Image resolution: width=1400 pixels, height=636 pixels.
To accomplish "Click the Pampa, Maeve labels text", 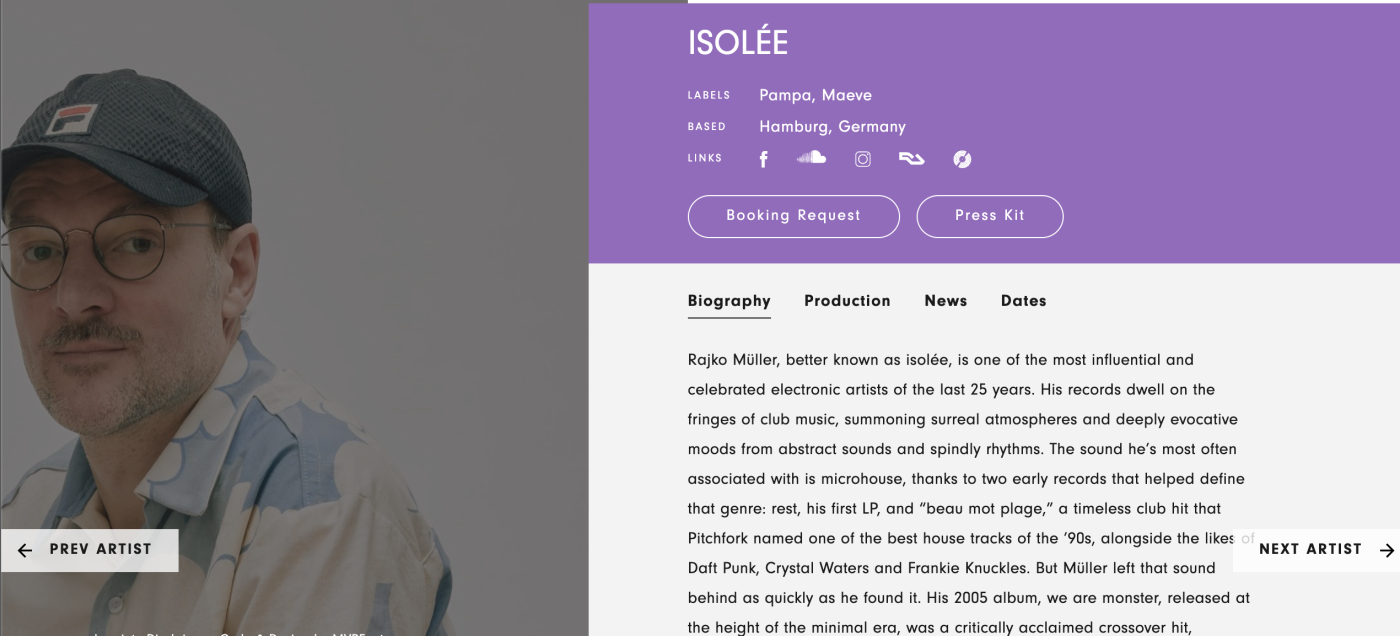I will (x=815, y=96).
